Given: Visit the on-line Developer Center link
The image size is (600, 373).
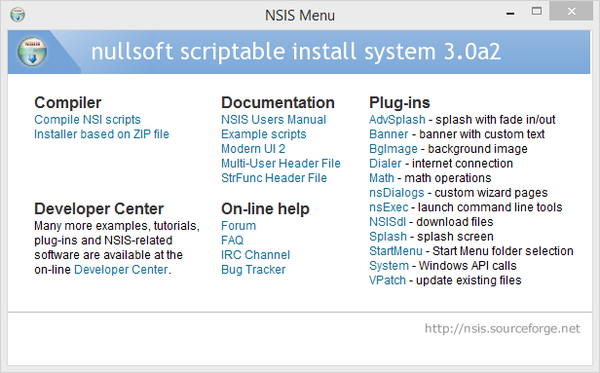Looking at the screenshot, I should [x=121, y=270].
